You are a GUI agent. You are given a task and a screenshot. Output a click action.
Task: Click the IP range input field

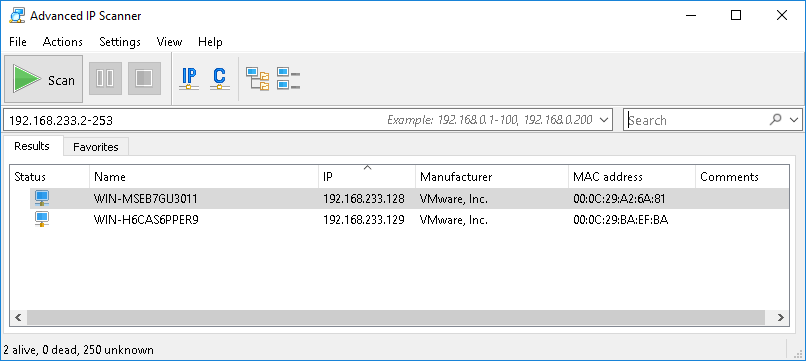click(308, 120)
